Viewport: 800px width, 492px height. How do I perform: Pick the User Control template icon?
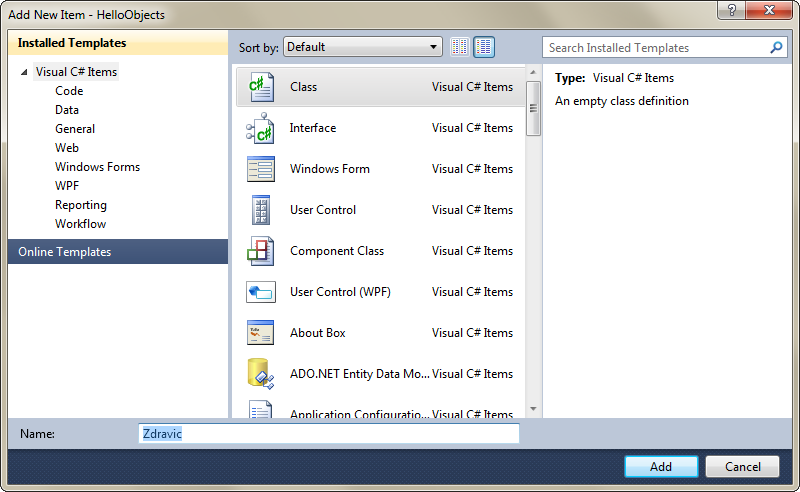coord(261,210)
